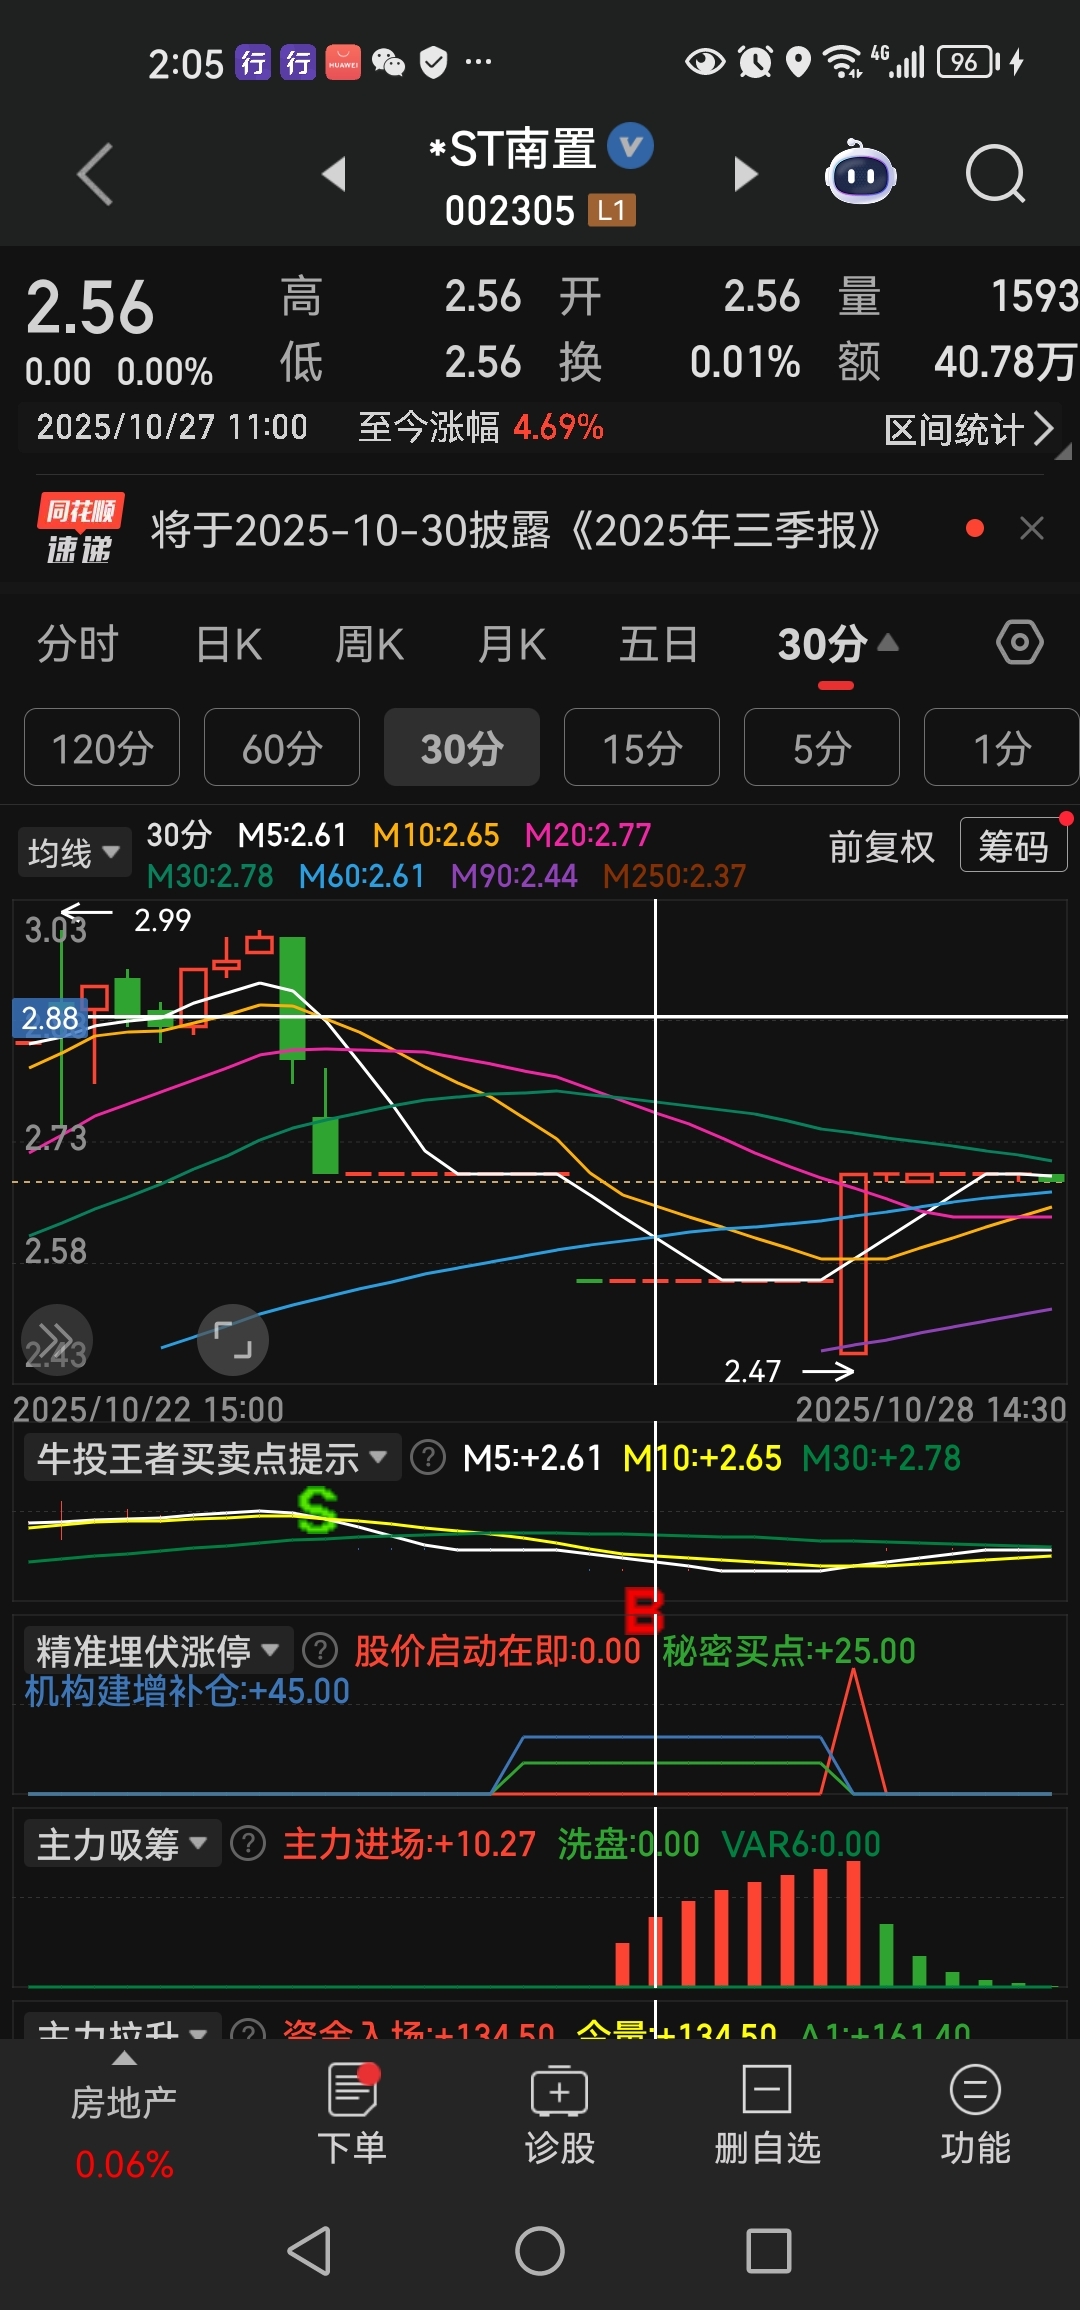Tap the red B buy signal marker
Viewport: 1080px width, 2310px height.
pos(643,1611)
